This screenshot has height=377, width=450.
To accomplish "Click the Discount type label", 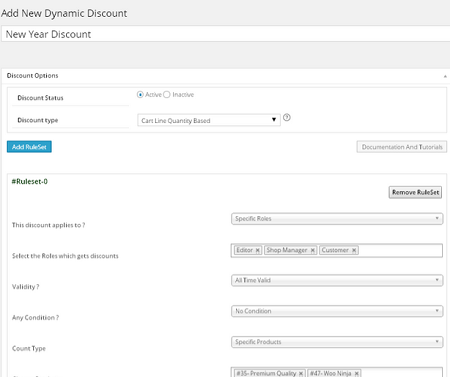I will point(38,120).
